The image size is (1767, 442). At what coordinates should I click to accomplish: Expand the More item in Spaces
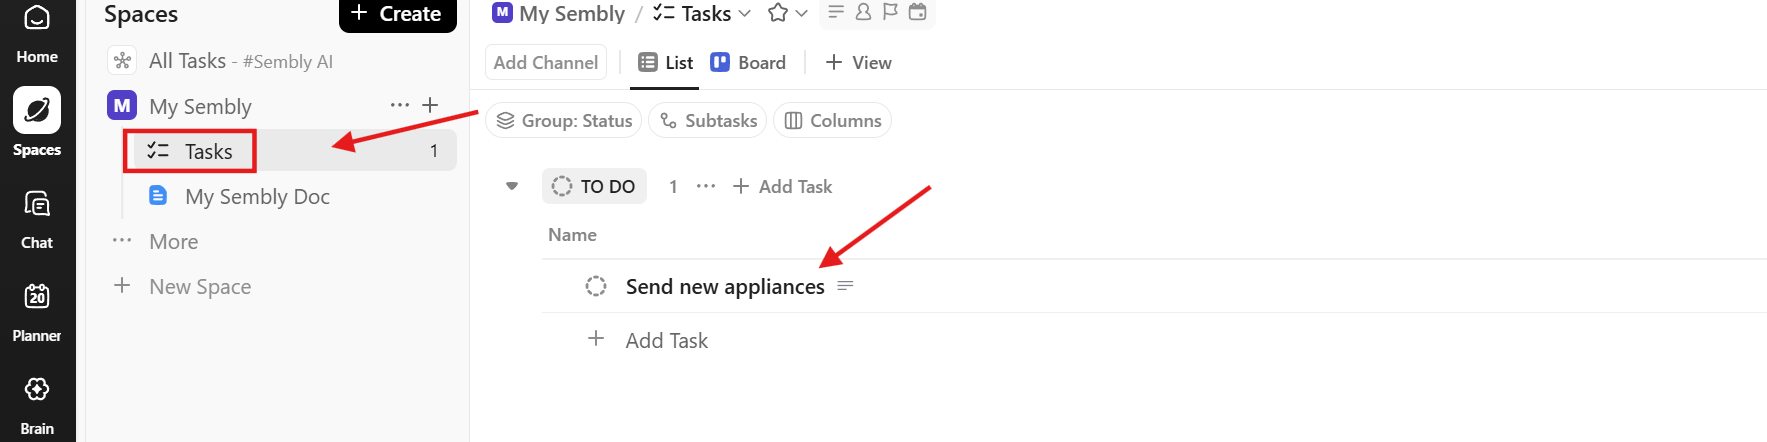pos(173,241)
